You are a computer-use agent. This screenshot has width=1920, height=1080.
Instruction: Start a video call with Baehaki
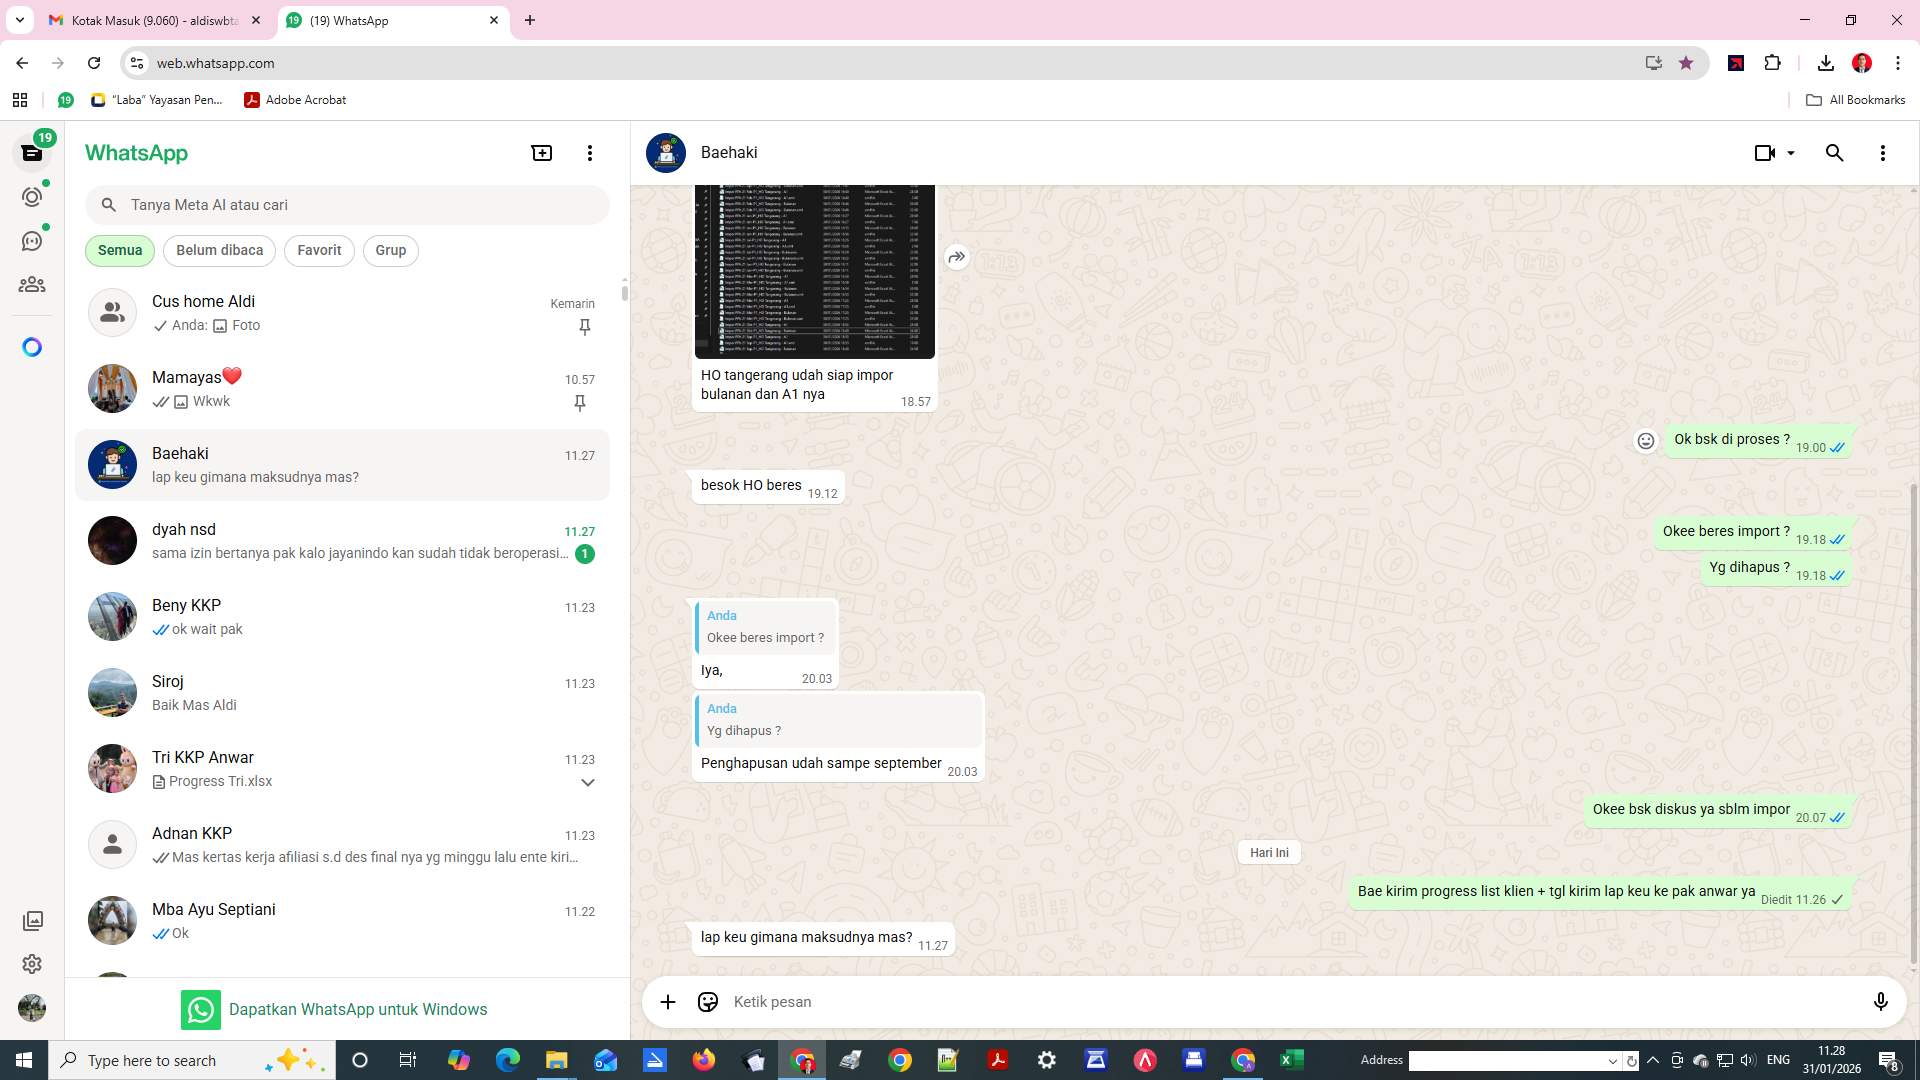(x=1763, y=153)
